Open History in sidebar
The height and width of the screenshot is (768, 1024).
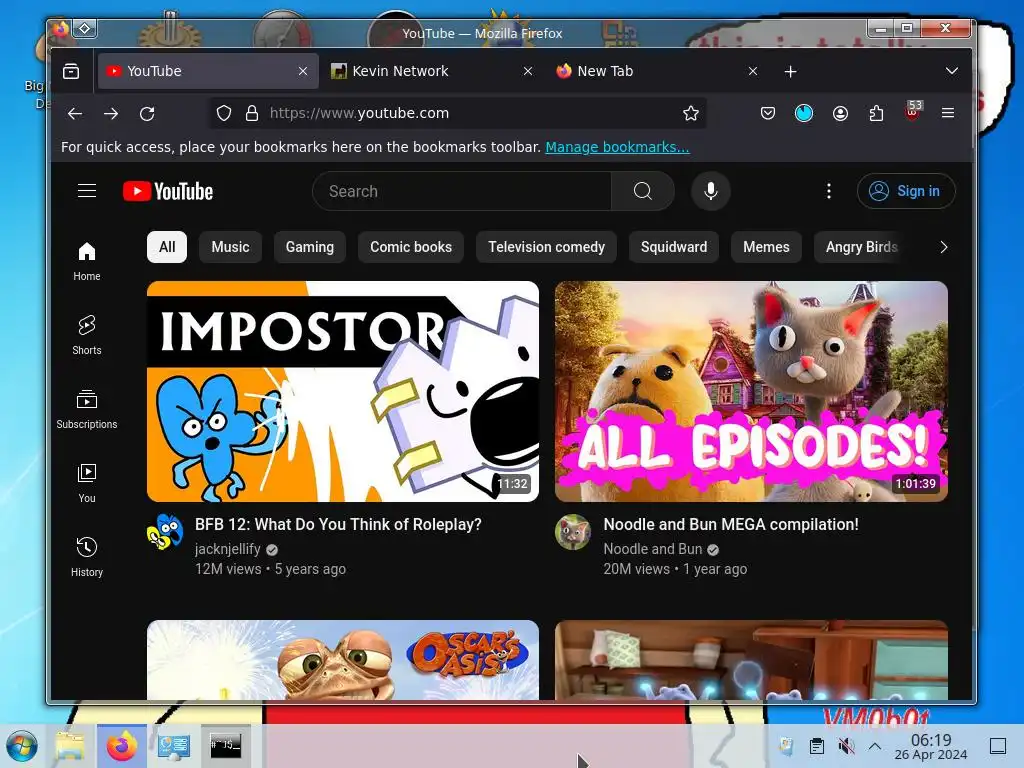coord(87,557)
